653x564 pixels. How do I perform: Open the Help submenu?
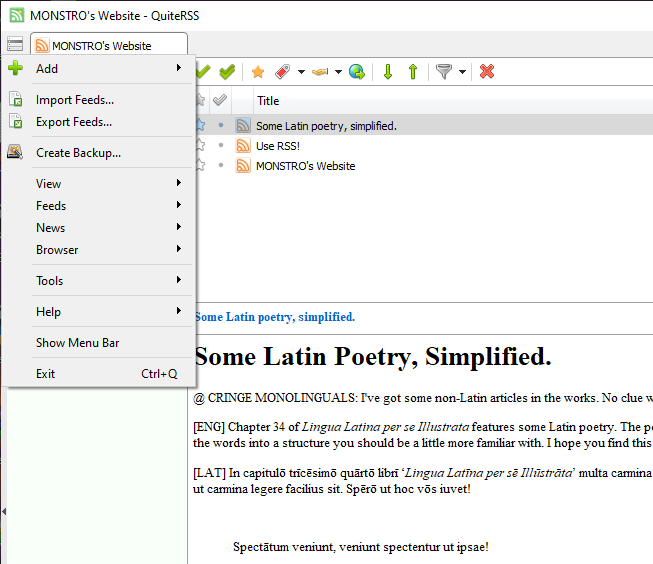pyautogui.click(x=100, y=311)
